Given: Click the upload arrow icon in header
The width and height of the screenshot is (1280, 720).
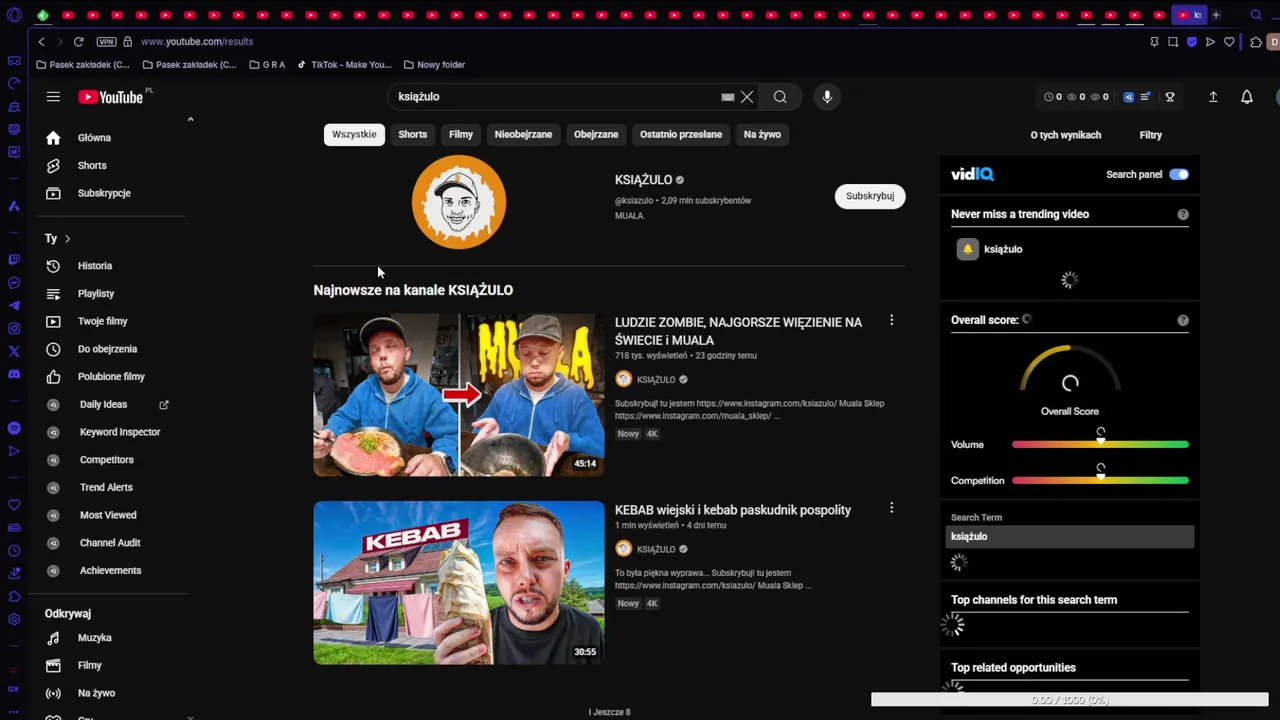Looking at the screenshot, I should [1213, 97].
